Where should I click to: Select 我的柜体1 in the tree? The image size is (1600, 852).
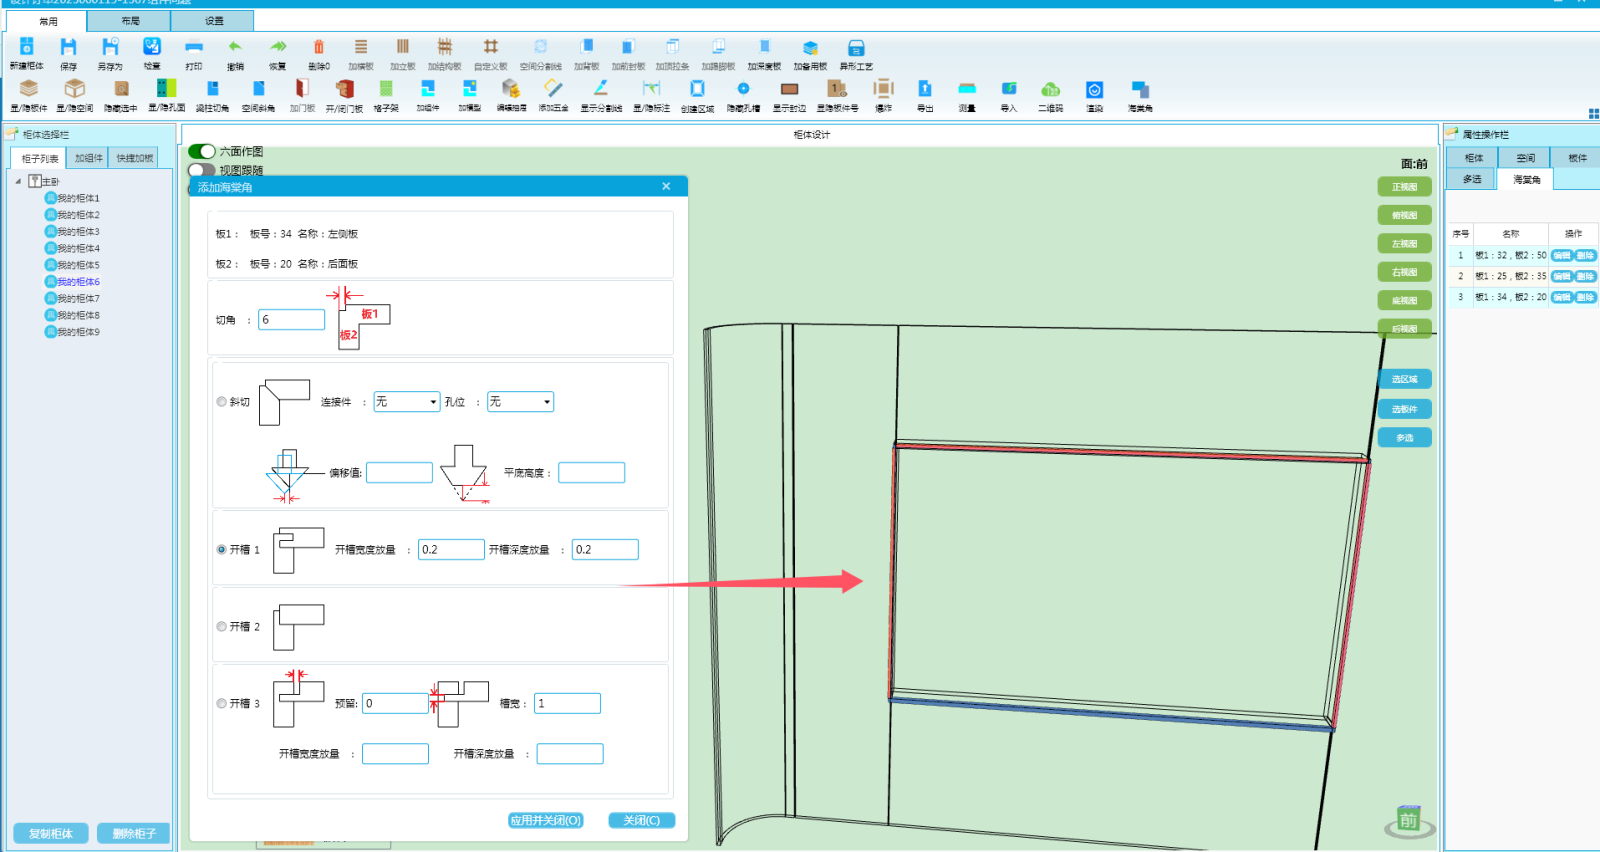(x=72, y=198)
